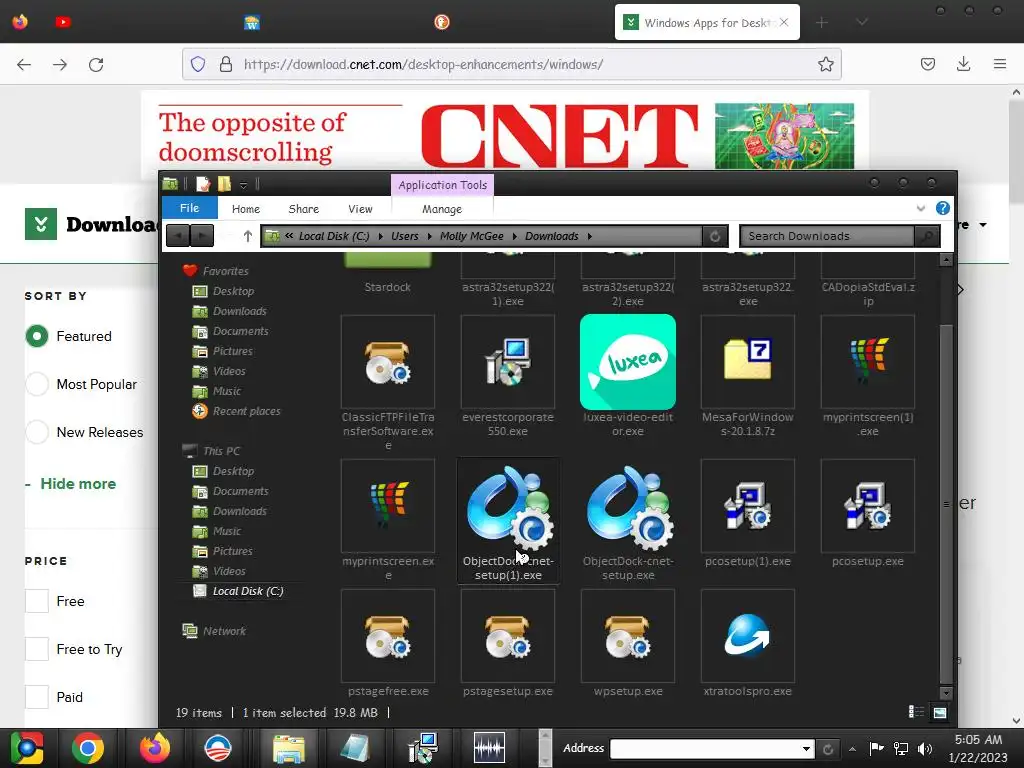The height and width of the screenshot is (768, 1024).
Task: Open the taskbar Address dropdown
Action: click(x=807, y=748)
